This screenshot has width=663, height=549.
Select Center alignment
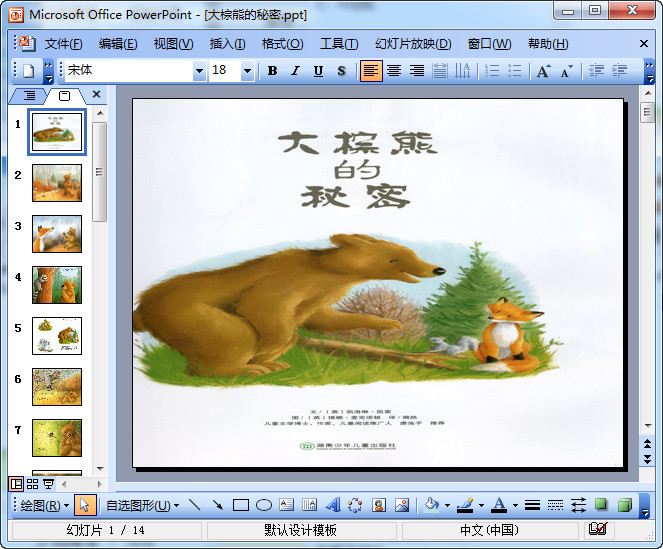[394, 71]
